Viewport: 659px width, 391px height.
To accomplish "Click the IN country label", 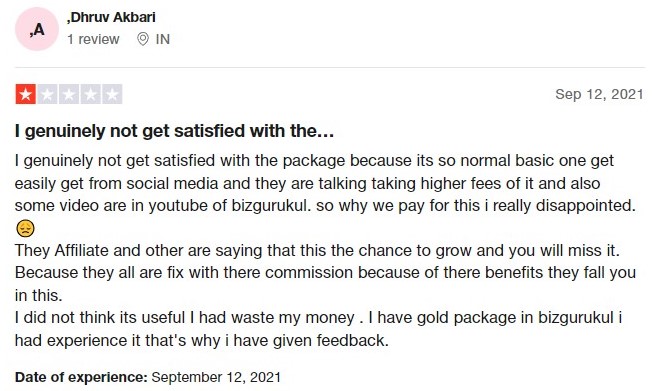I will pos(163,39).
